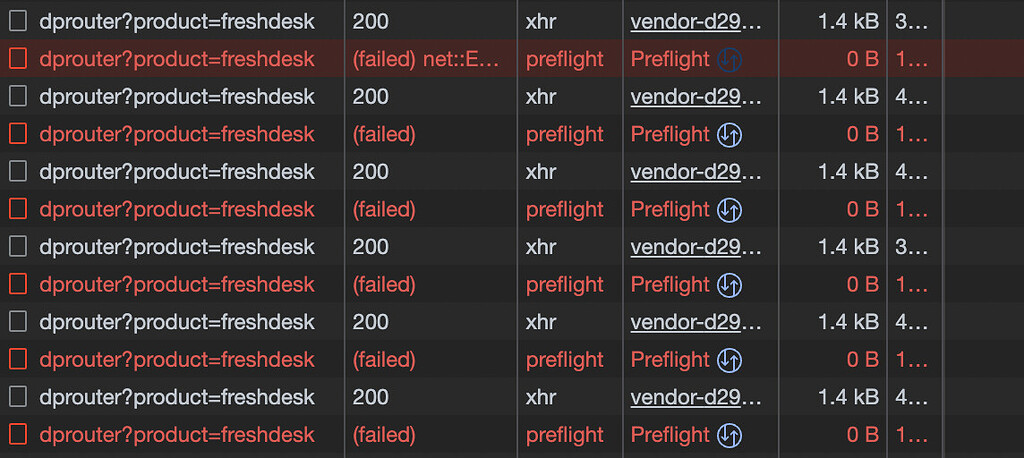The image size is (1024, 458).
Task: Click the gray document icon of the topmost request
Action: point(18,22)
